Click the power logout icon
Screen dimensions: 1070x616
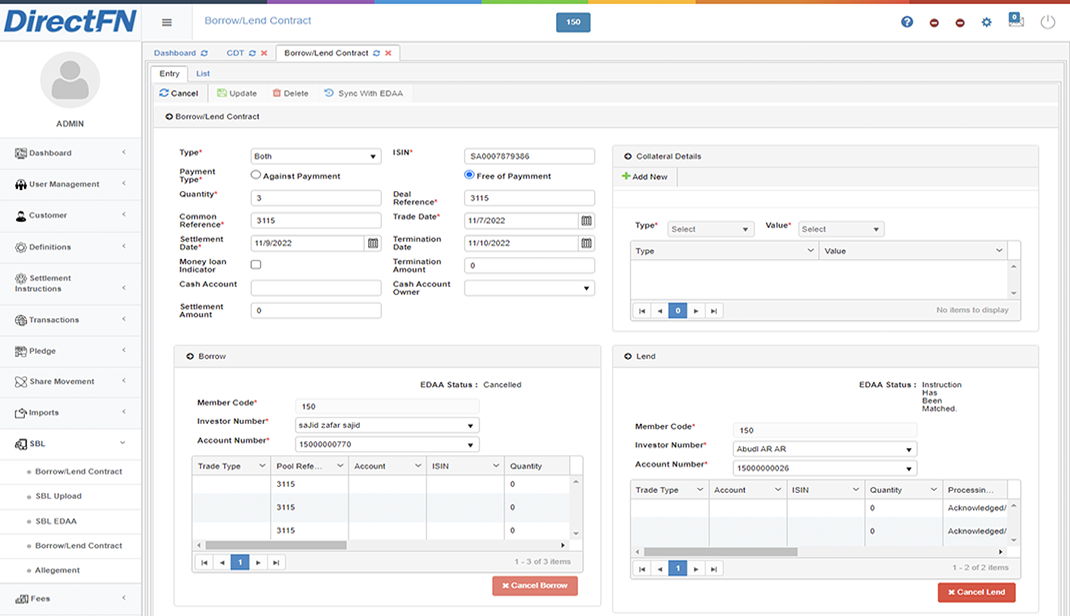(x=1047, y=22)
